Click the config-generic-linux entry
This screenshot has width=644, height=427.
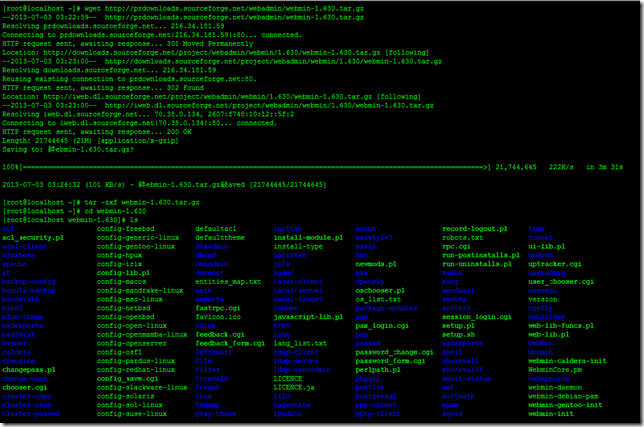click(x=138, y=238)
